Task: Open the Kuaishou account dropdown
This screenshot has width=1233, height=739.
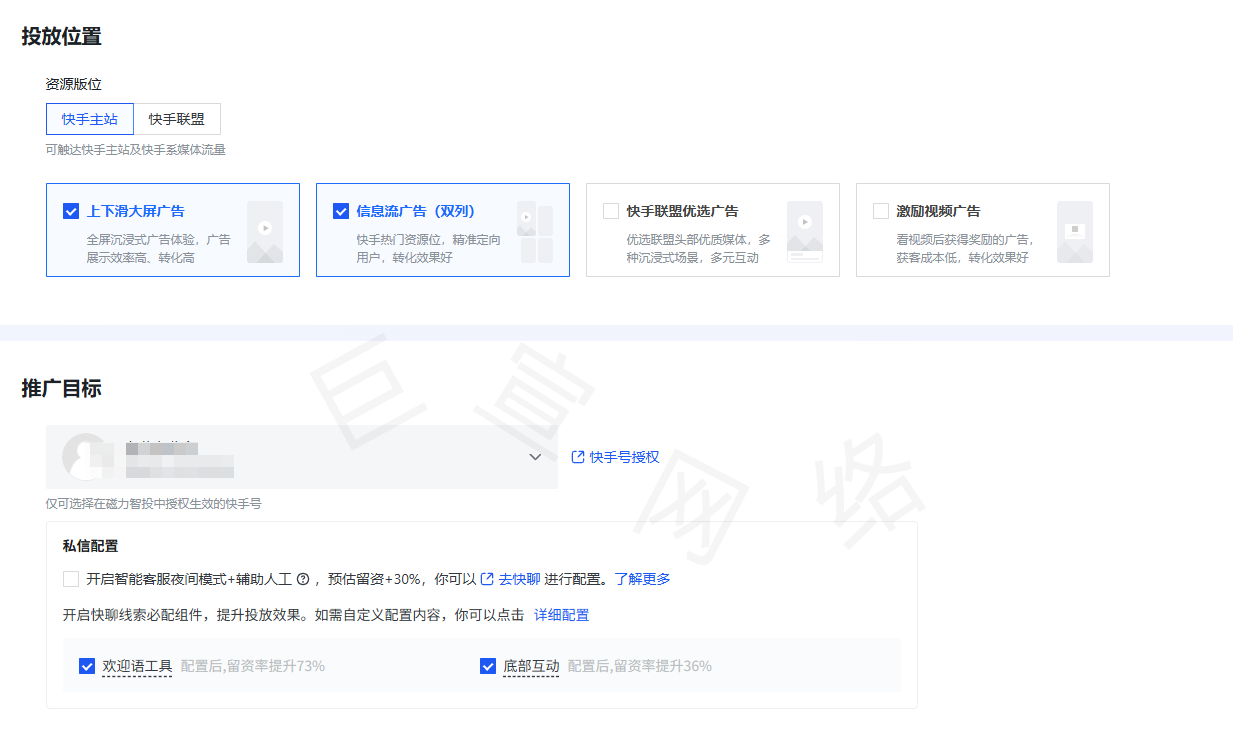Action: (536, 456)
